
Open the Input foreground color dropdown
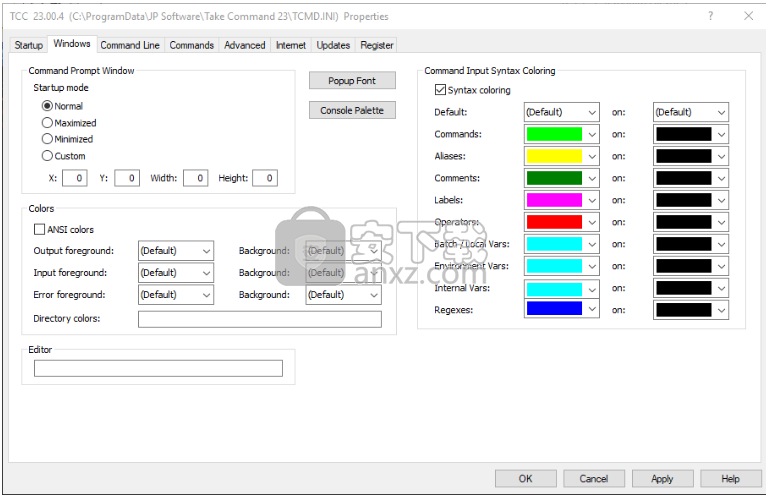tap(176, 273)
